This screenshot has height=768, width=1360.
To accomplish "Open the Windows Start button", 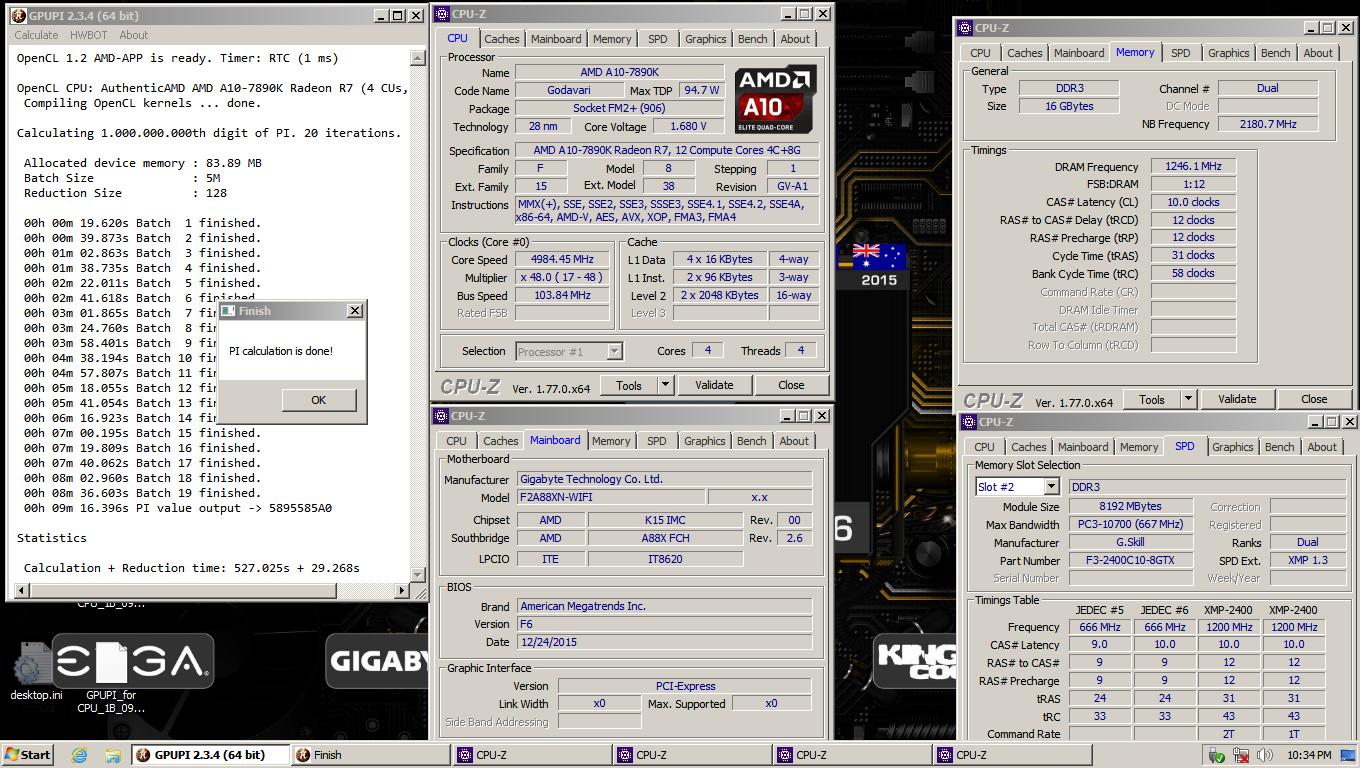I will [x=27, y=755].
